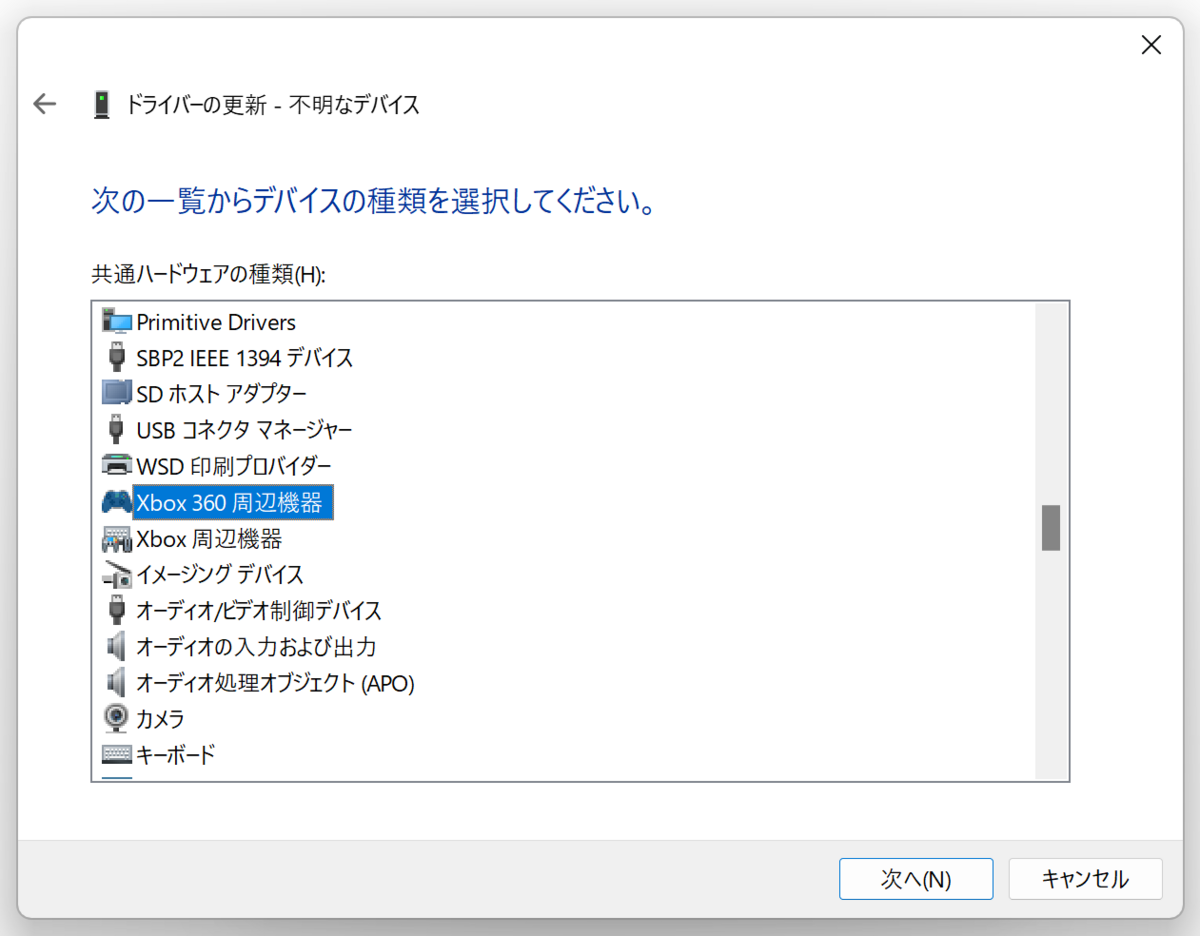Click the list's vertical scrollbar thumb

click(1050, 528)
